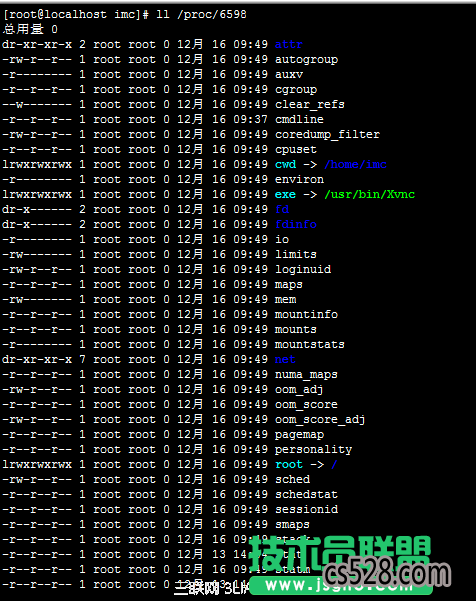The image size is (476, 601).
Task: Click the cmdline file name
Action: pos(299,119)
